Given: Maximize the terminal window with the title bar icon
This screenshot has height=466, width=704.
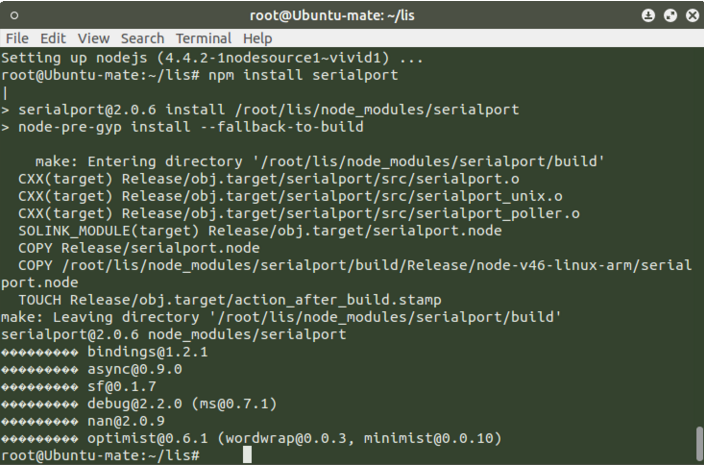Looking at the screenshot, I should pyautogui.click(x=670, y=16).
